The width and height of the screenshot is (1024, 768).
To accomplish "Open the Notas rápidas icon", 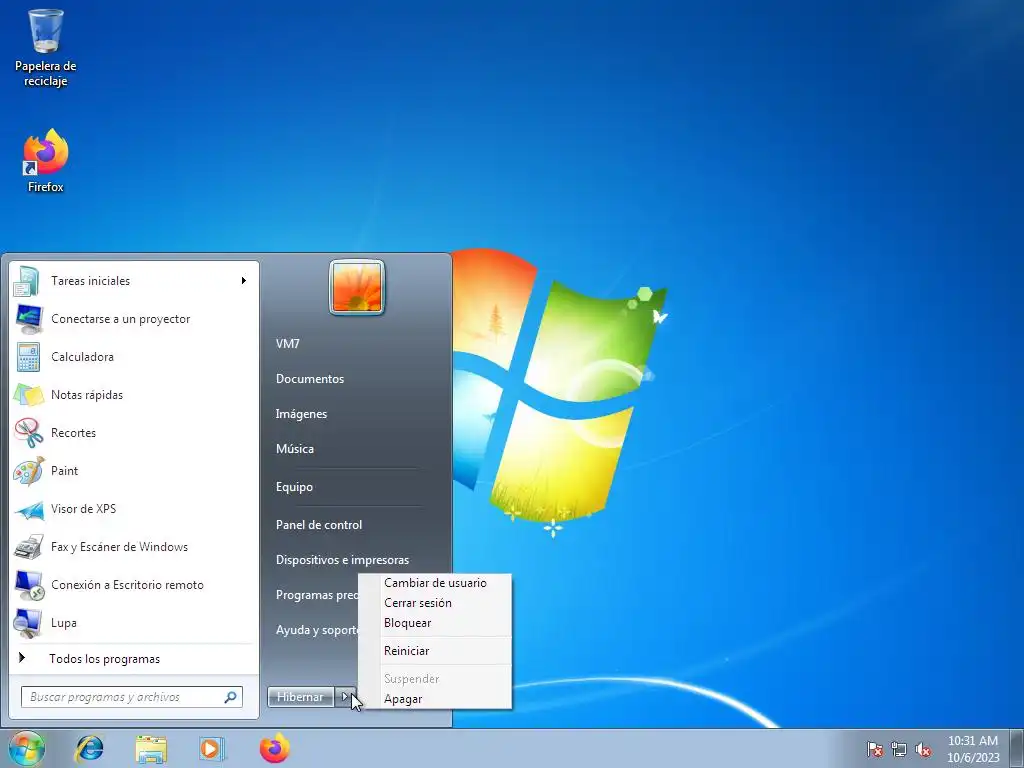I will pos(28,394).
